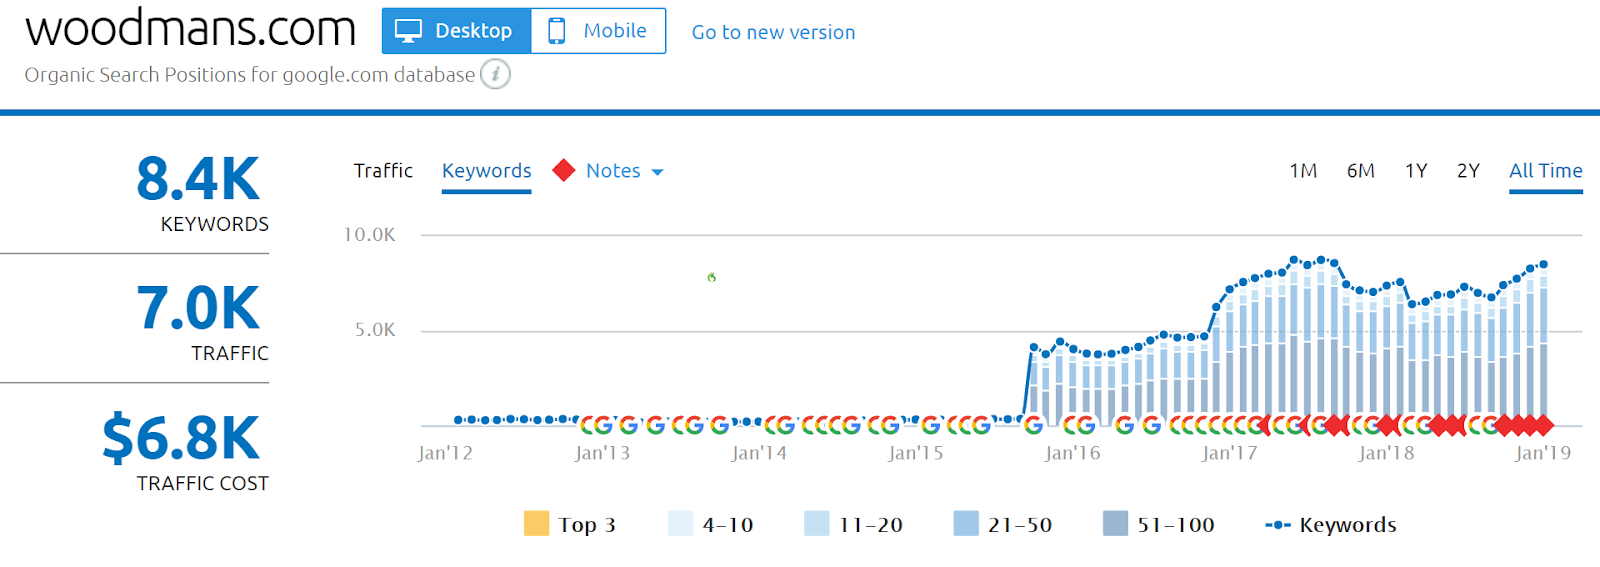
Task: Switch to Desktop view
Action: 457,31
